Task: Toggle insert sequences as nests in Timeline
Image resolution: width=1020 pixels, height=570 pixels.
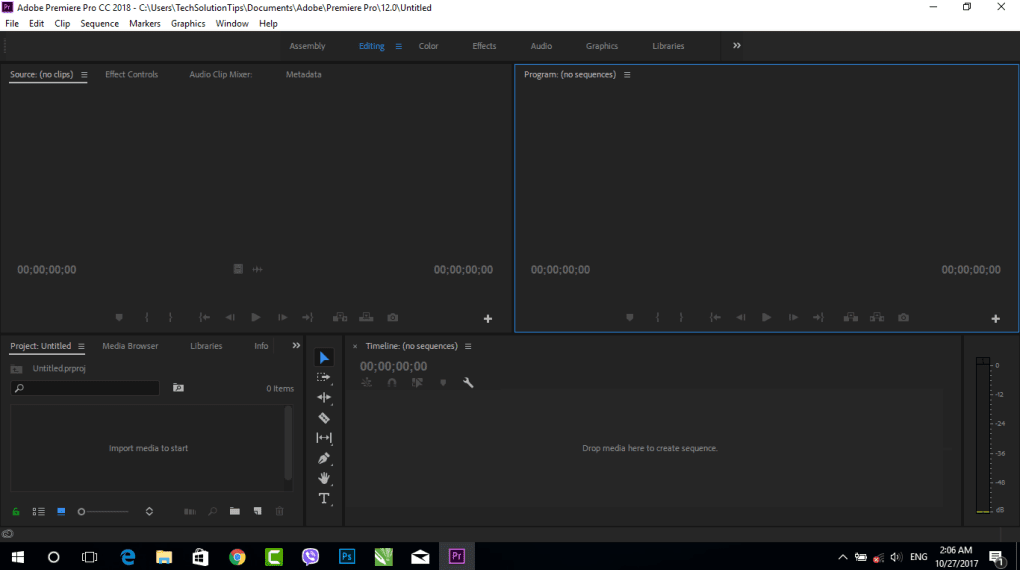Action: click(x=367, y=383)
